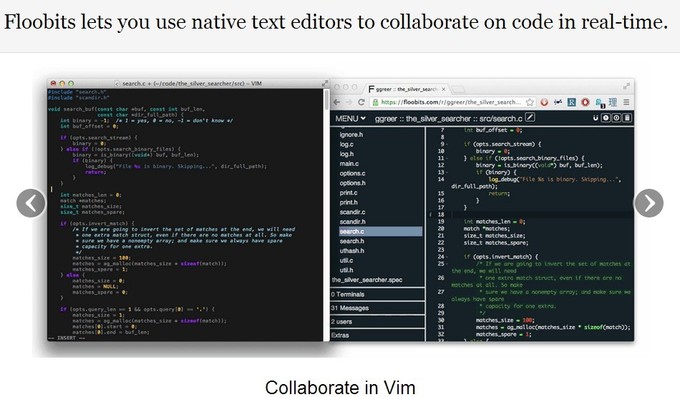Screen dimensions: 680x397
Task: Bookmark the page with star icon
Action: [x=530, y=102]
